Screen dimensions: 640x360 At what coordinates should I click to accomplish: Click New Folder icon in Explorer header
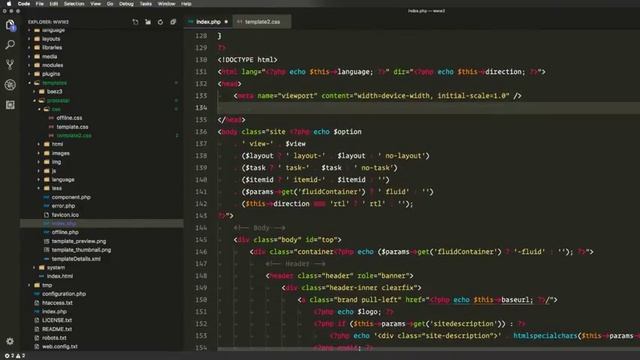(148, 22)
